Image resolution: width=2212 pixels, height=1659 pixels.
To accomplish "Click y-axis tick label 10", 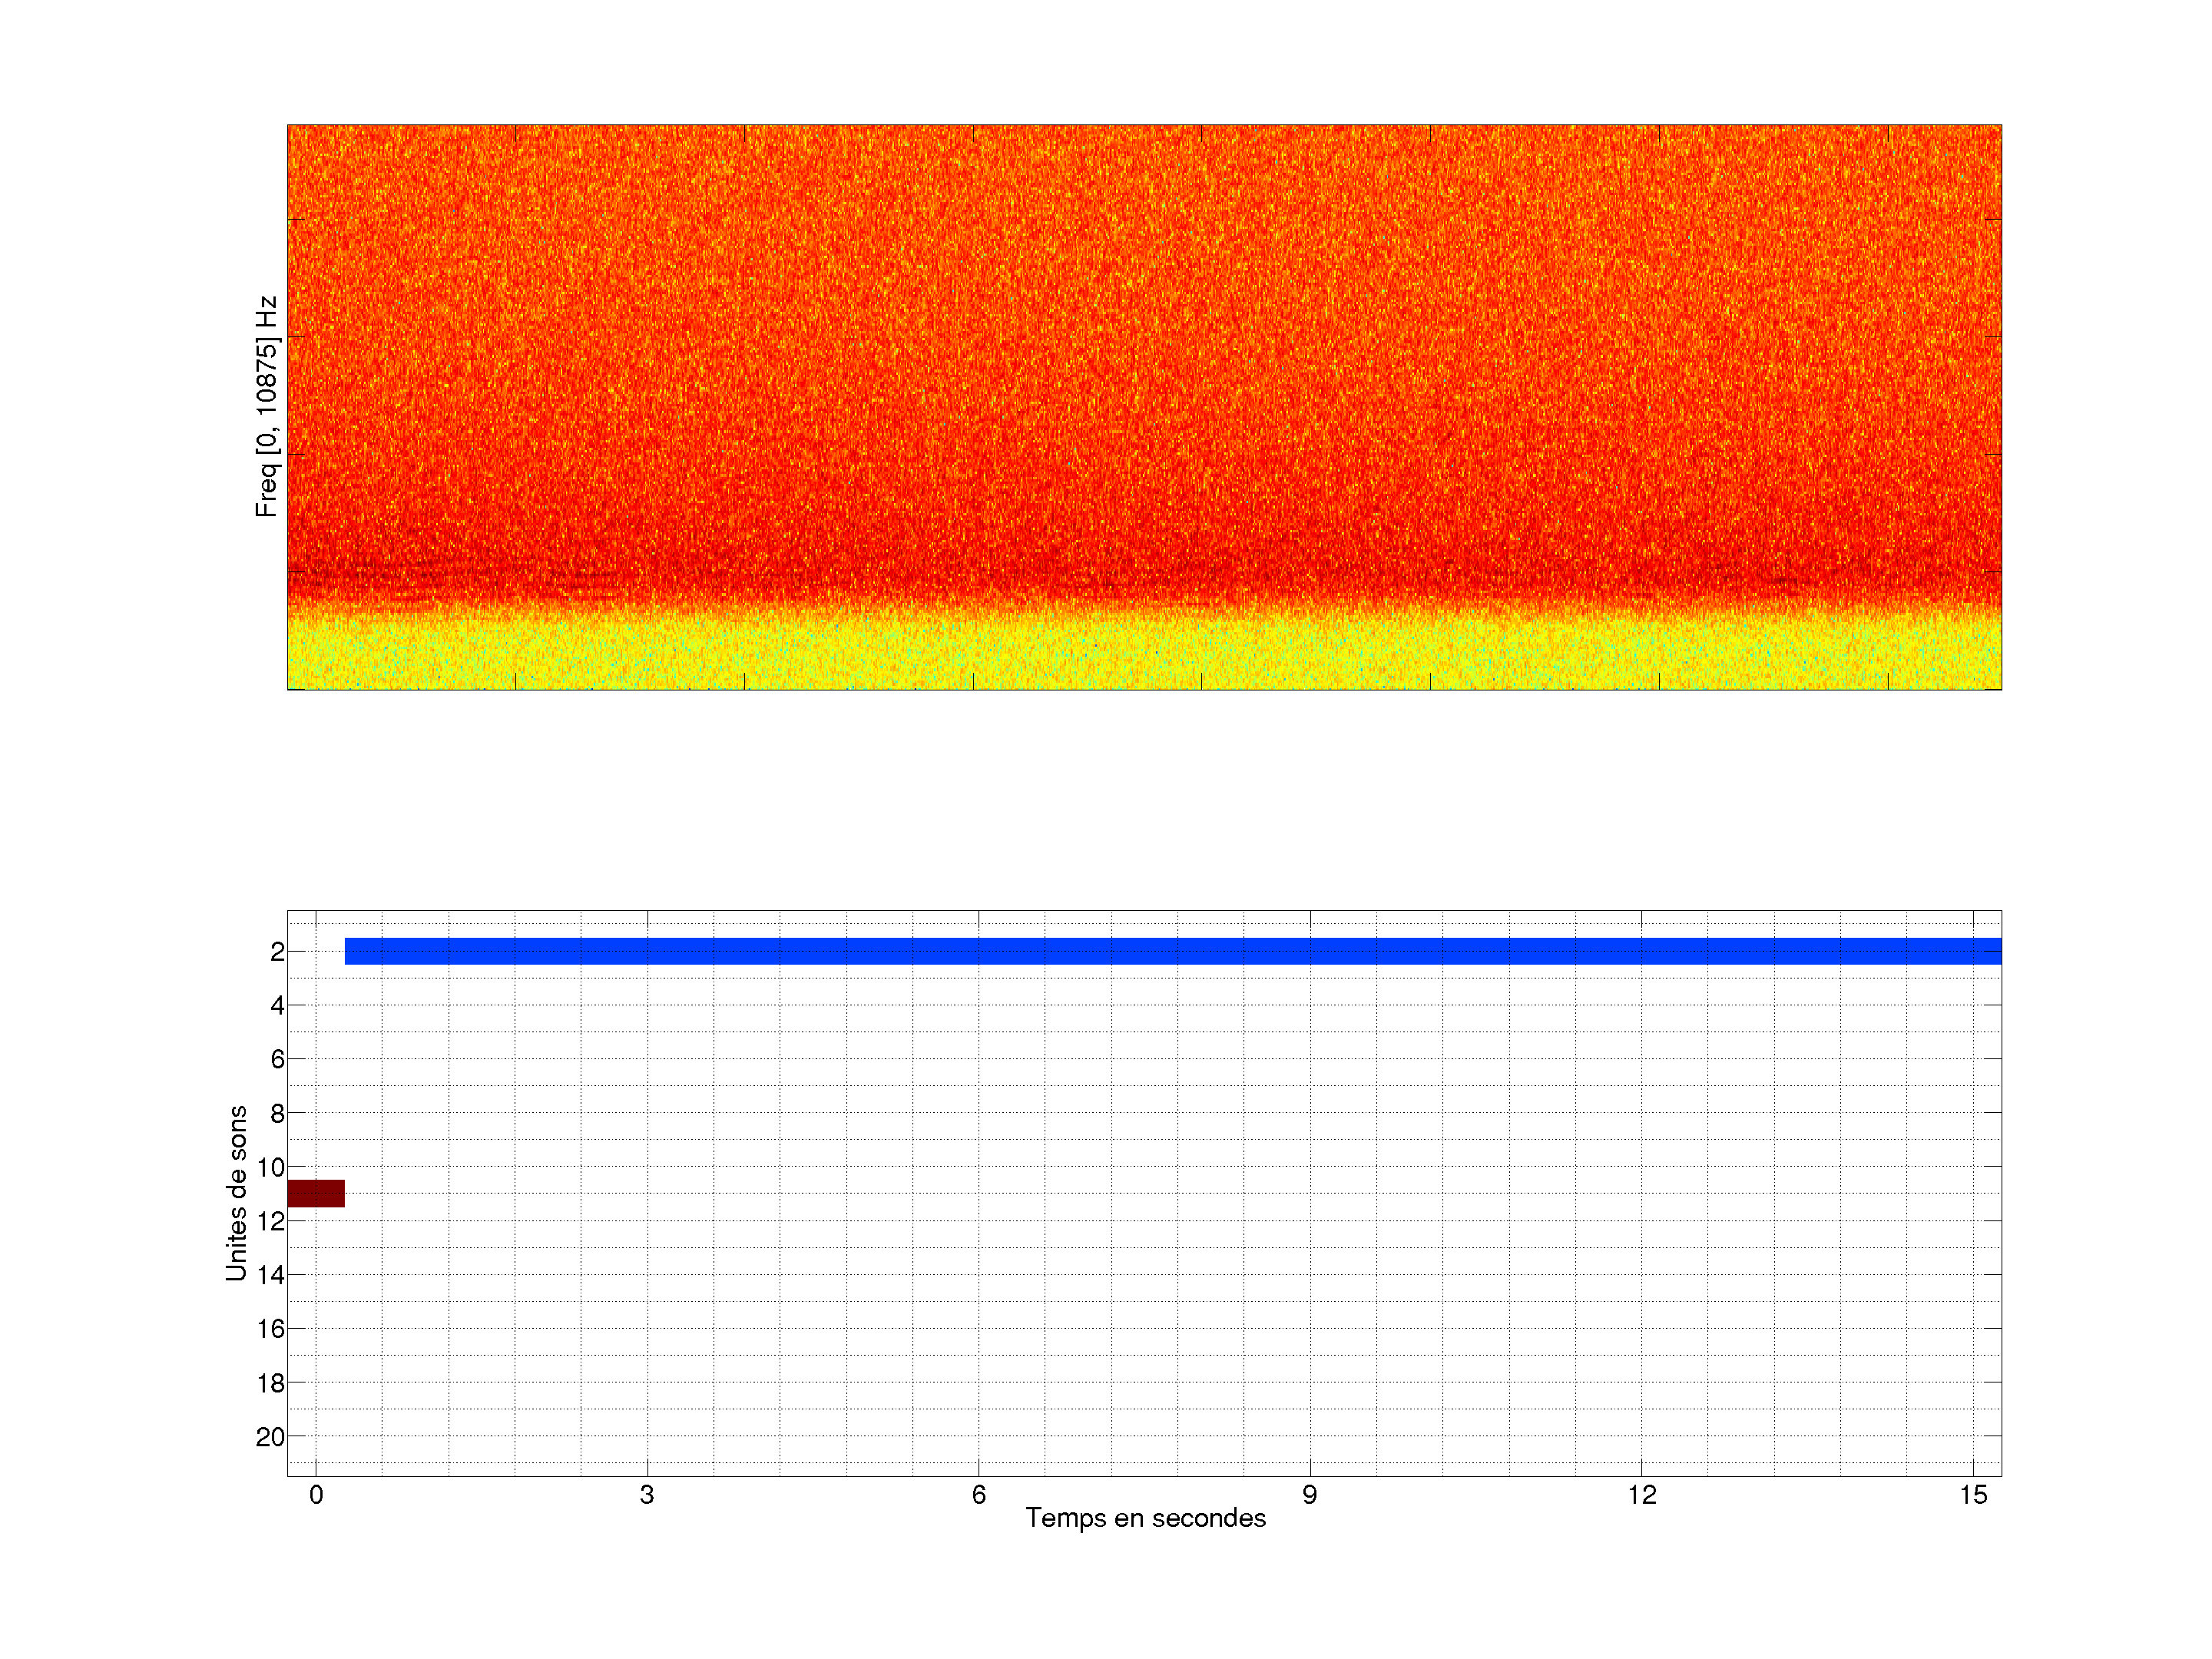I will pos(270,1167).
